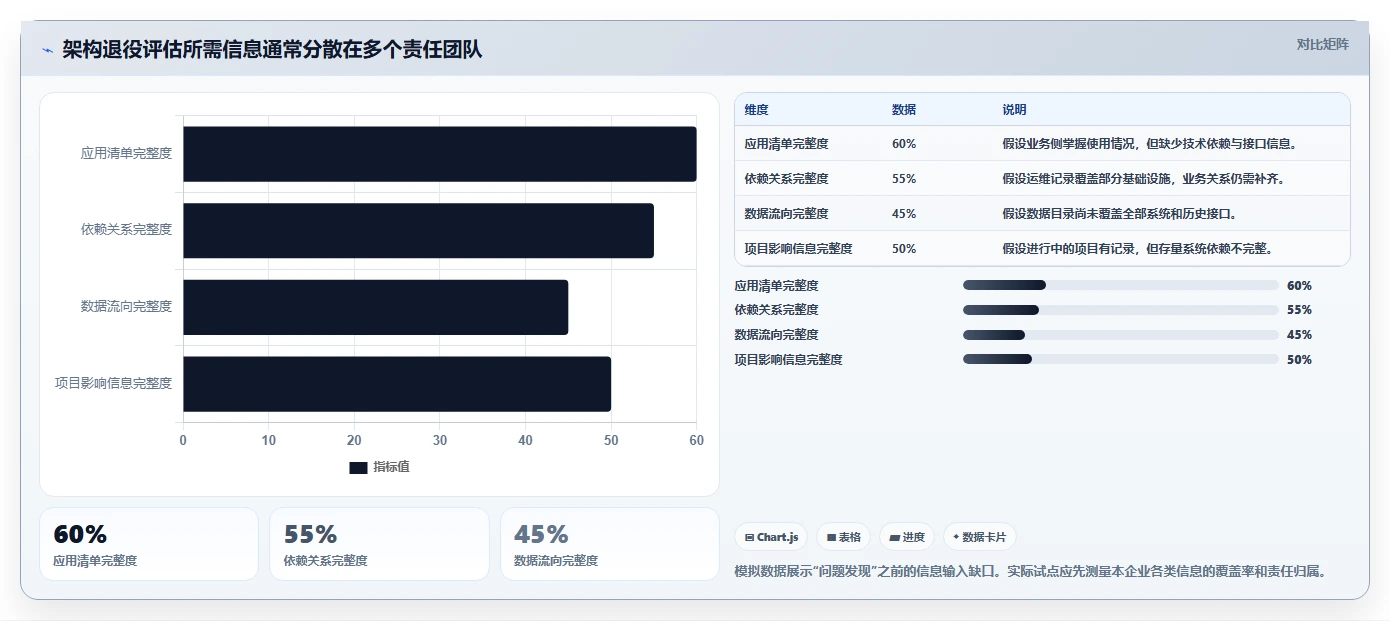Click the 55% value in the table
The width and height of the screenshot is (1390, 621).
(904, 179)
